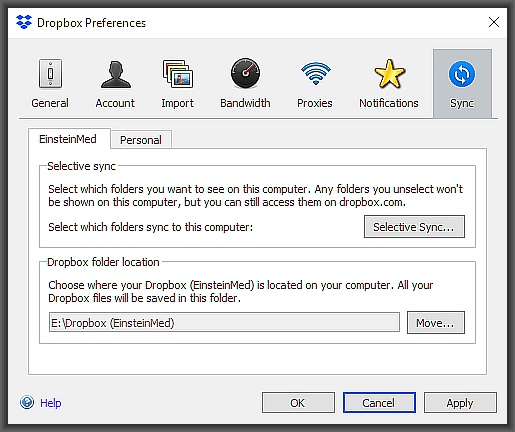Click the Move... button
Viewport: 515px width, 432px height.
[x=436, y=323]
